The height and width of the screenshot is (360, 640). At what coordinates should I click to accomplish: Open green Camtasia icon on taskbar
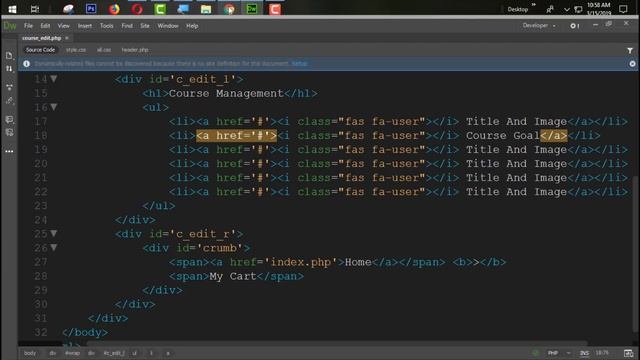tap(160, 9)
